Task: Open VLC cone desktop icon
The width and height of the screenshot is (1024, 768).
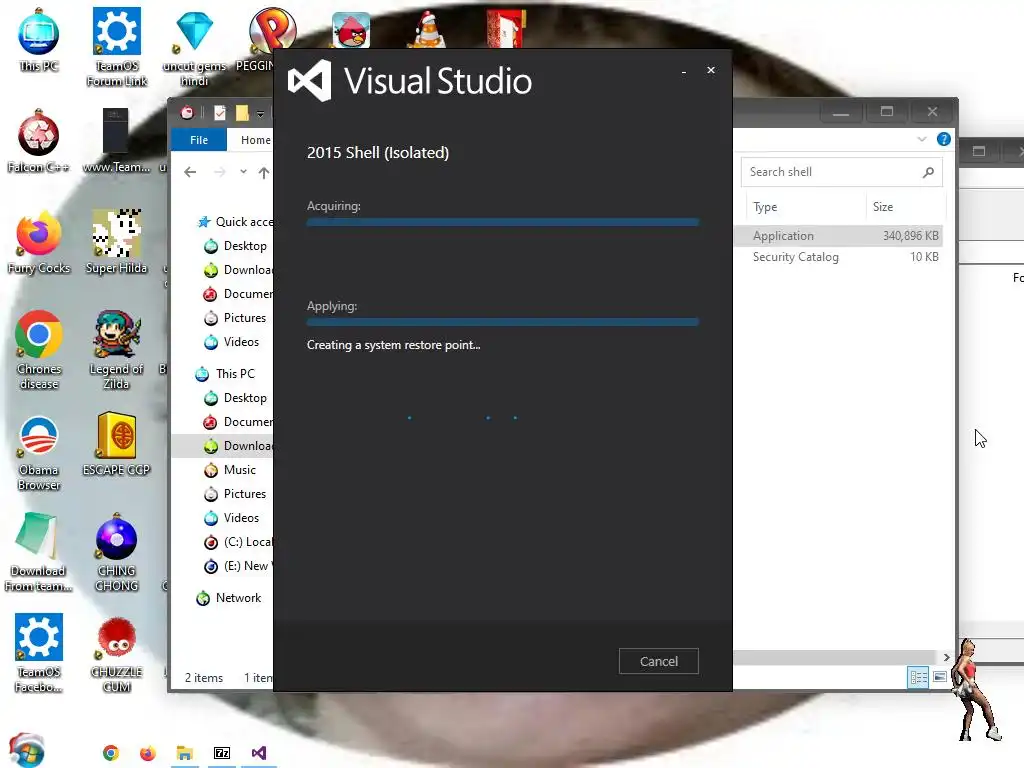Action: (x=426, y=30)
